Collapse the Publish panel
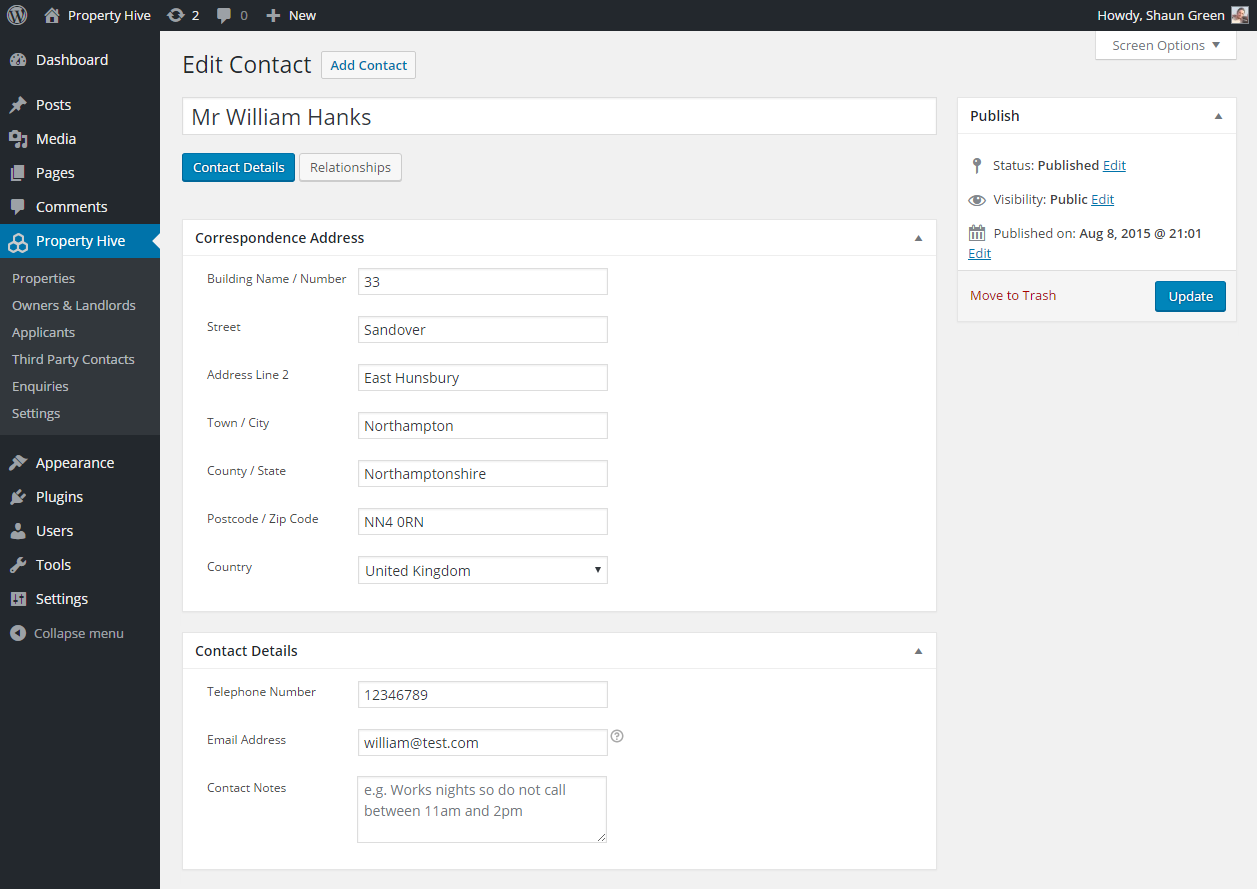1257x889 pixels. [1218, 116]
